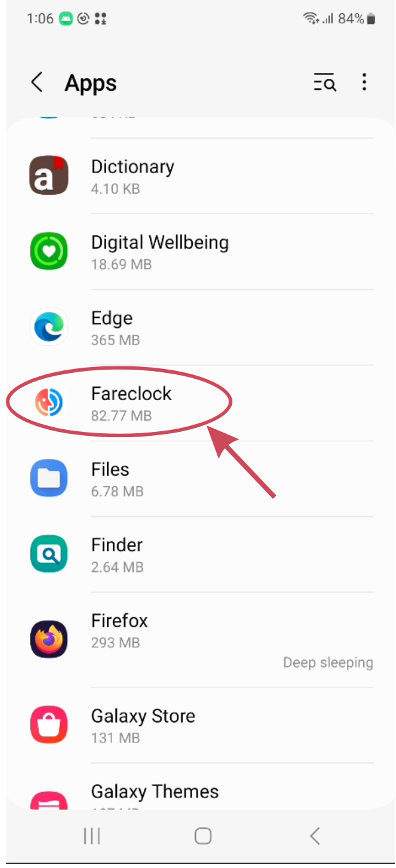Tap the Galaxy Store bag icon
The width and height of the screenshot is (396, 868).
coord(49,725)
